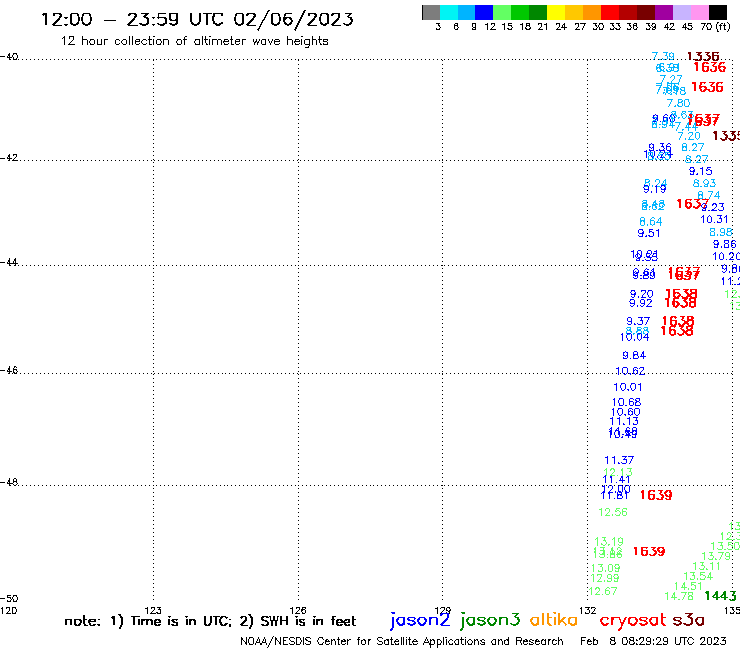
Task: Click the "70 (ft)" scale label
Action: [x=715, y=26]
